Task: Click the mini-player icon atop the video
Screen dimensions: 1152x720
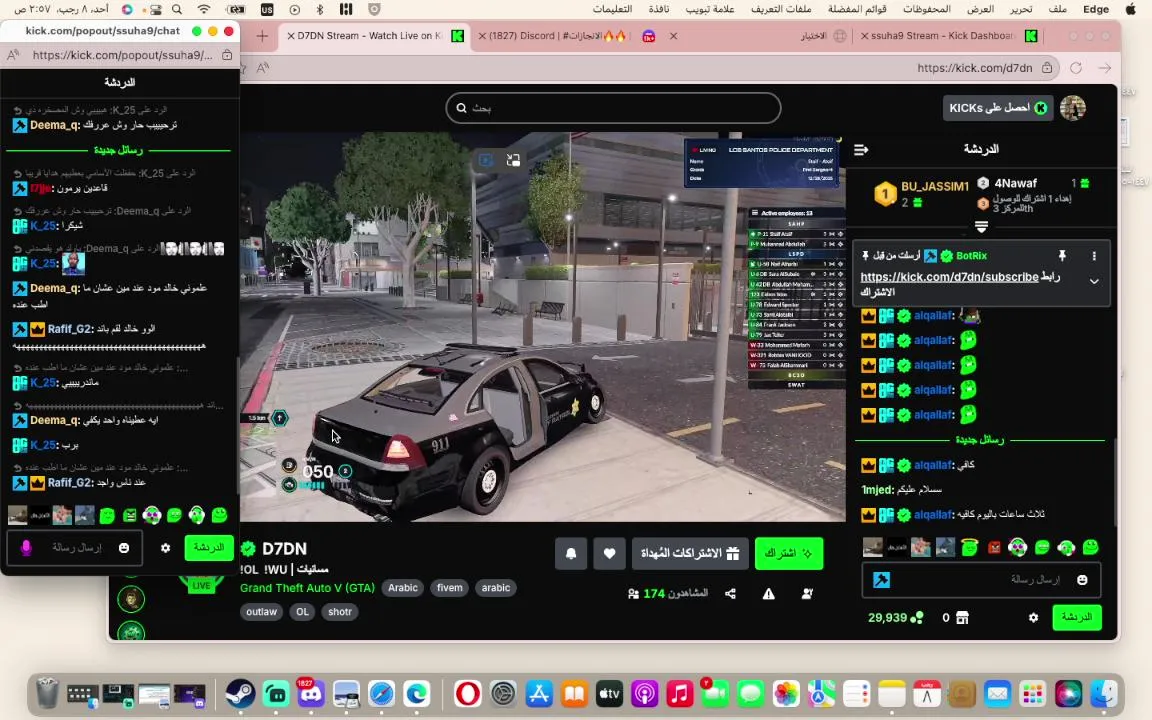Action: 514,159
